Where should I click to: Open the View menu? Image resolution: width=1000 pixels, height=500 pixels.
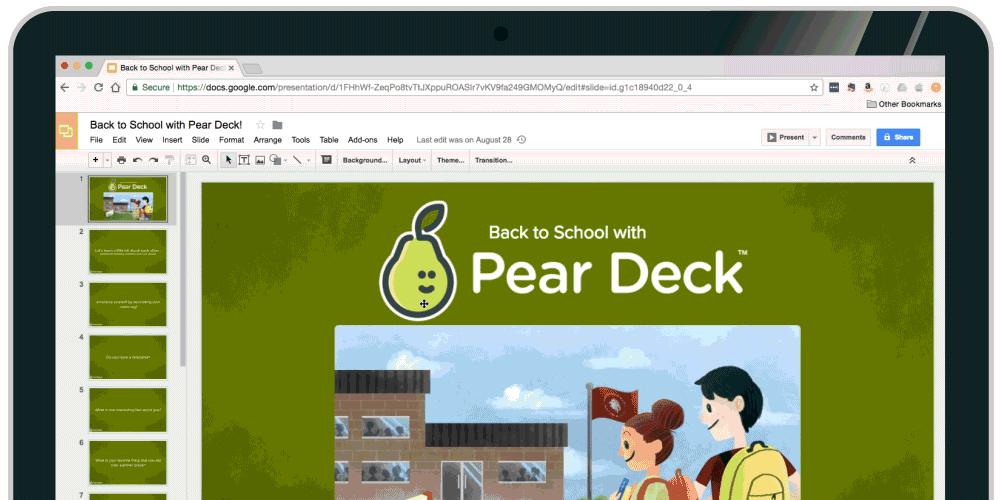(144, 140)
